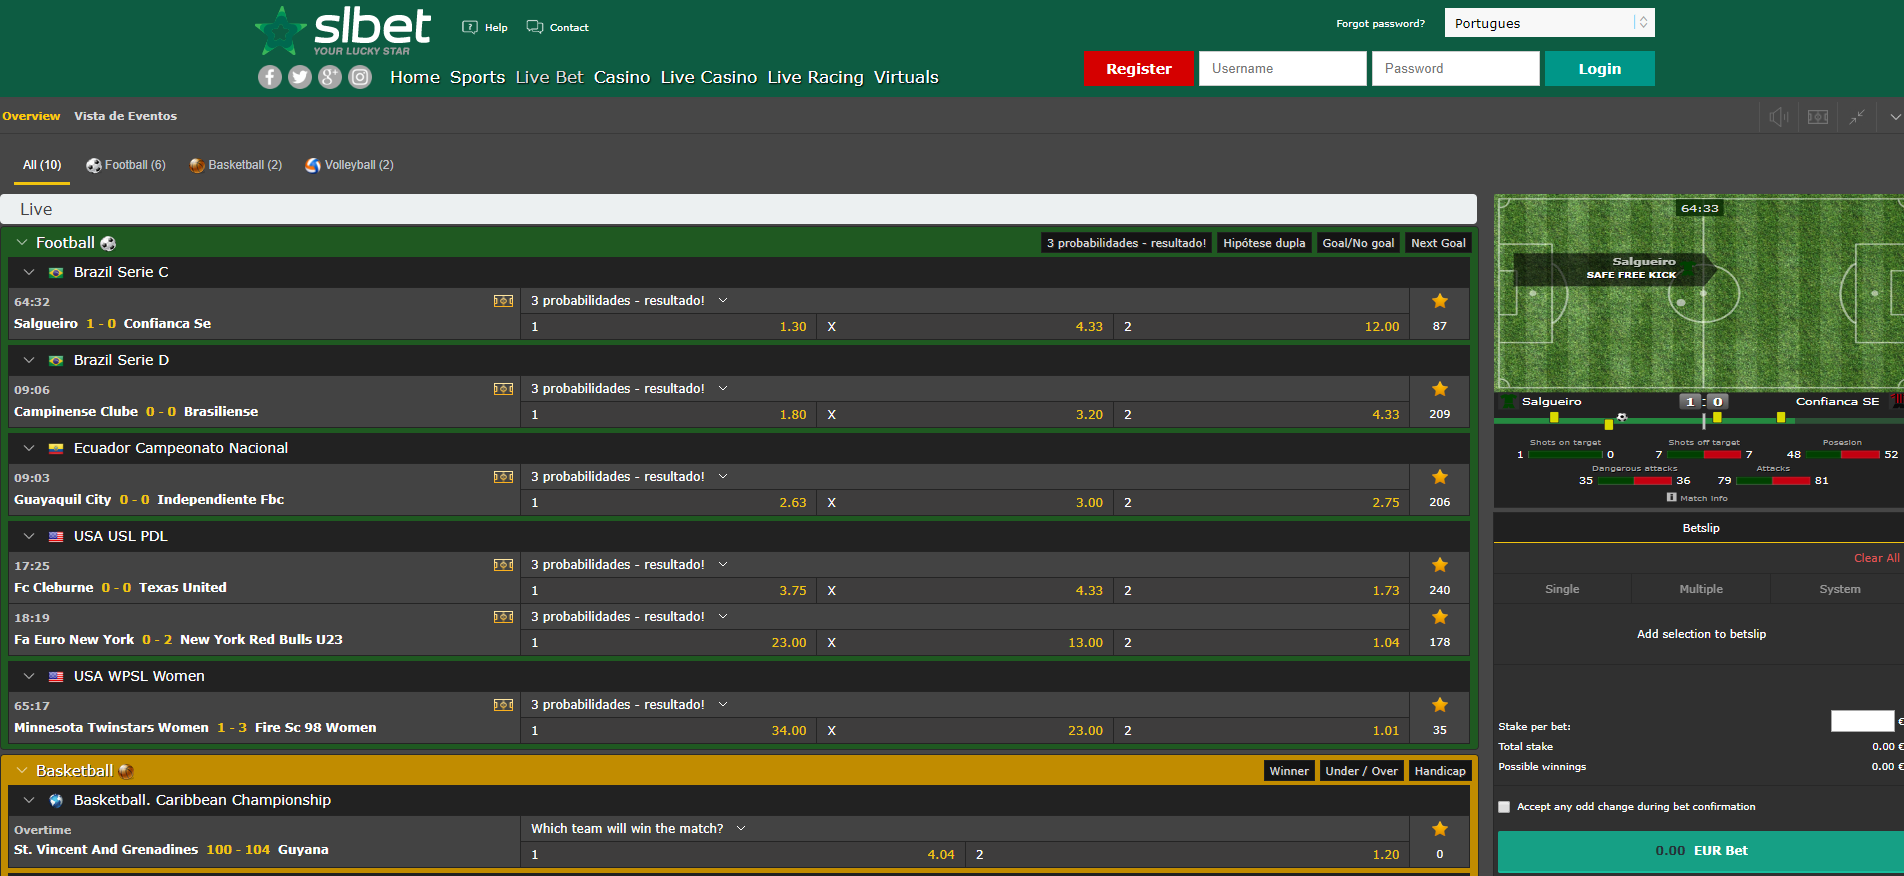The height and width of the screenshot is (876, 1904).
Task: Favorite the St. Vincent And Grenadines star
Action: [1440, 829]
